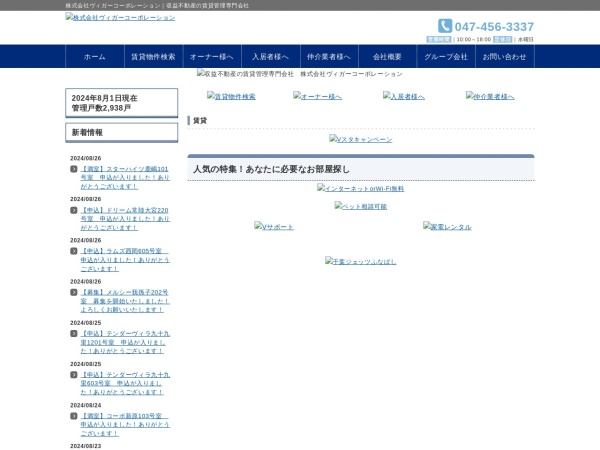Viewport: 600px width, 450px height.
Task: Open the インターネットorWi-Fi無料 feature image
Action: coord(360,188)
